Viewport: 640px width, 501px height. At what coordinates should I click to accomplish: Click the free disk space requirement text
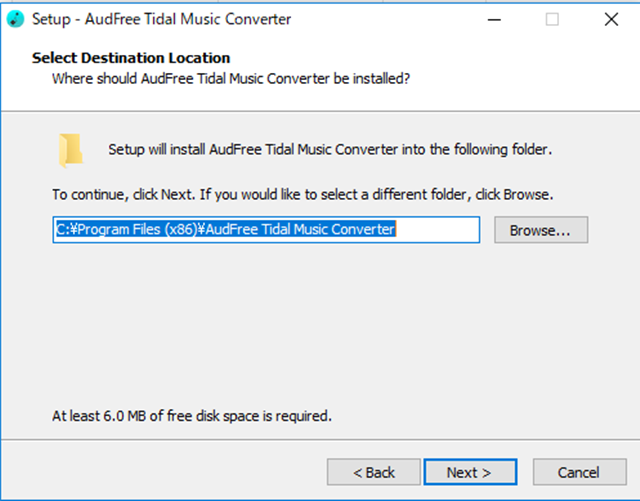[191, 415]
